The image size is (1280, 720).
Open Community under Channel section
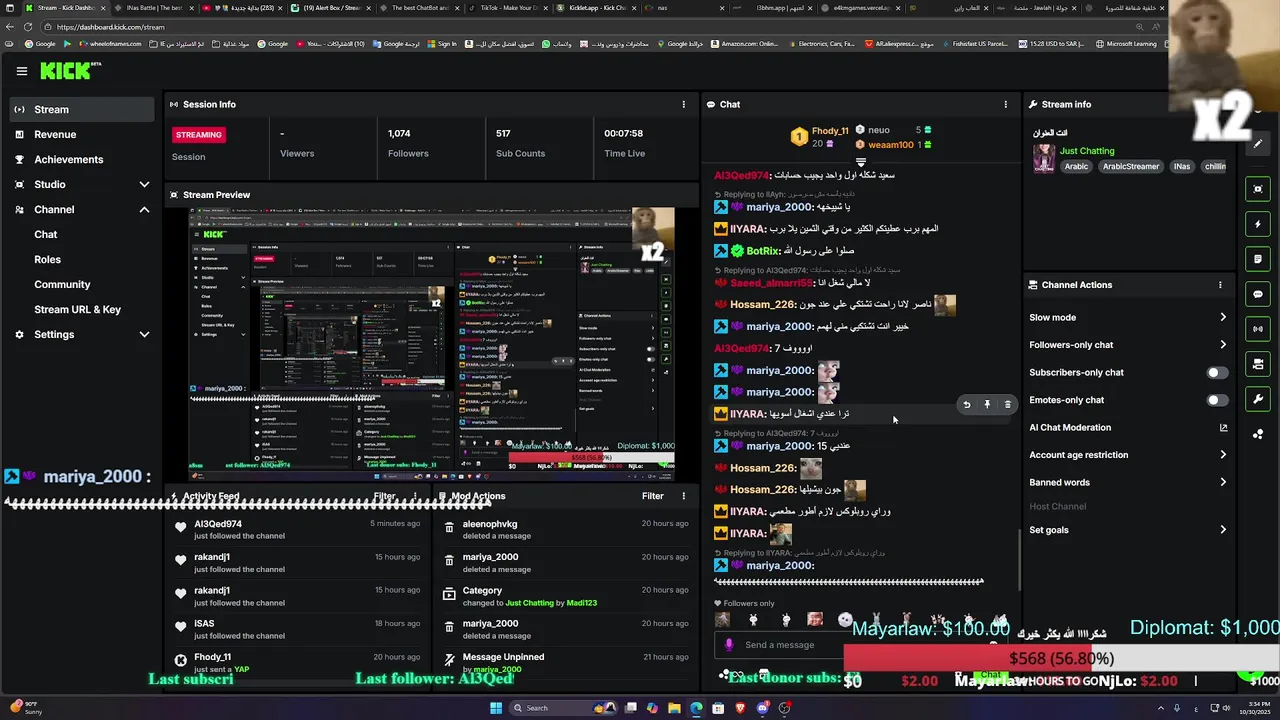pyautogui.click(x=62, y=285)
